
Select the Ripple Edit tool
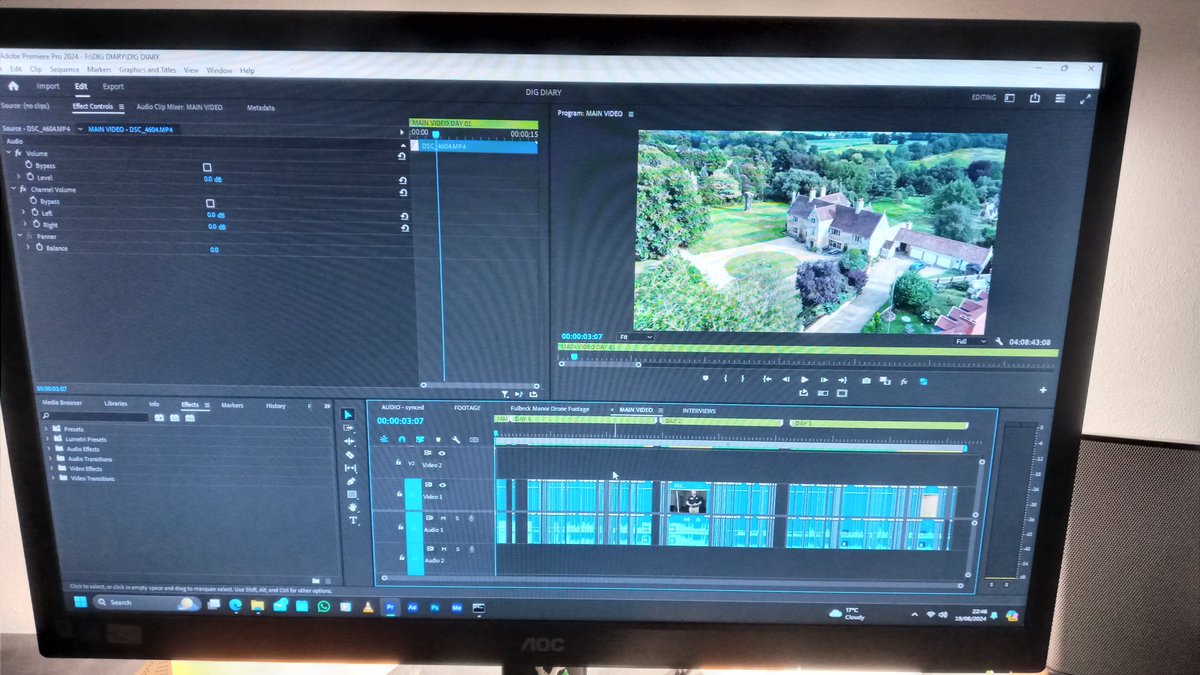tap(349, 441)
